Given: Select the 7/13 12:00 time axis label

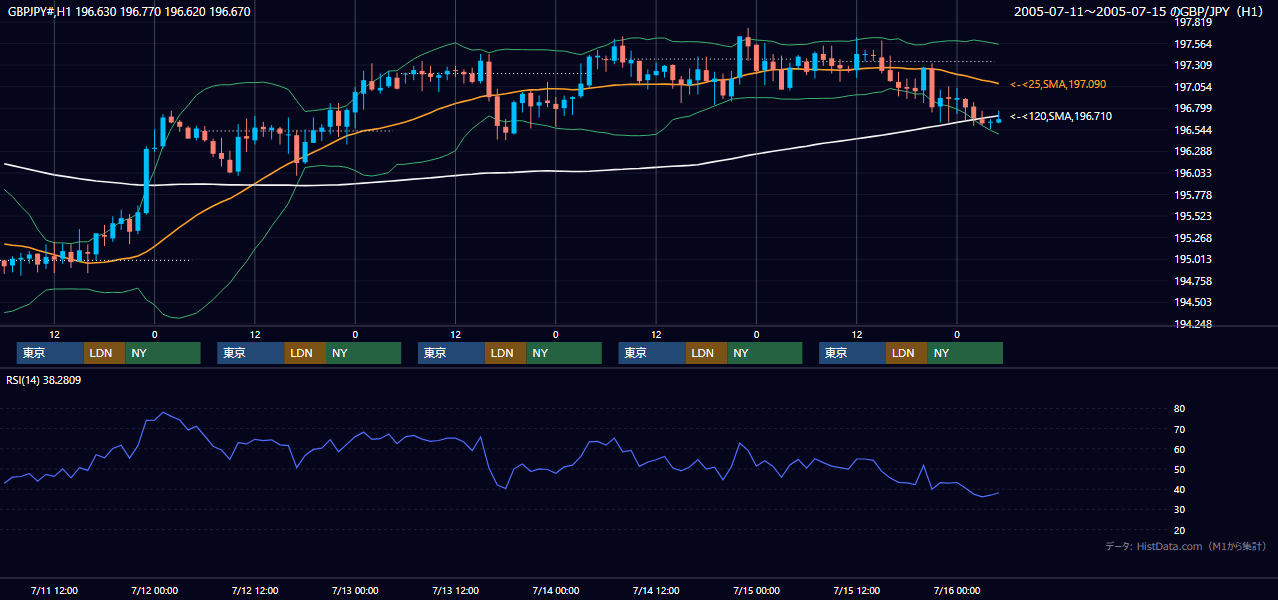Looking at the screenshot, I should 456,590.
